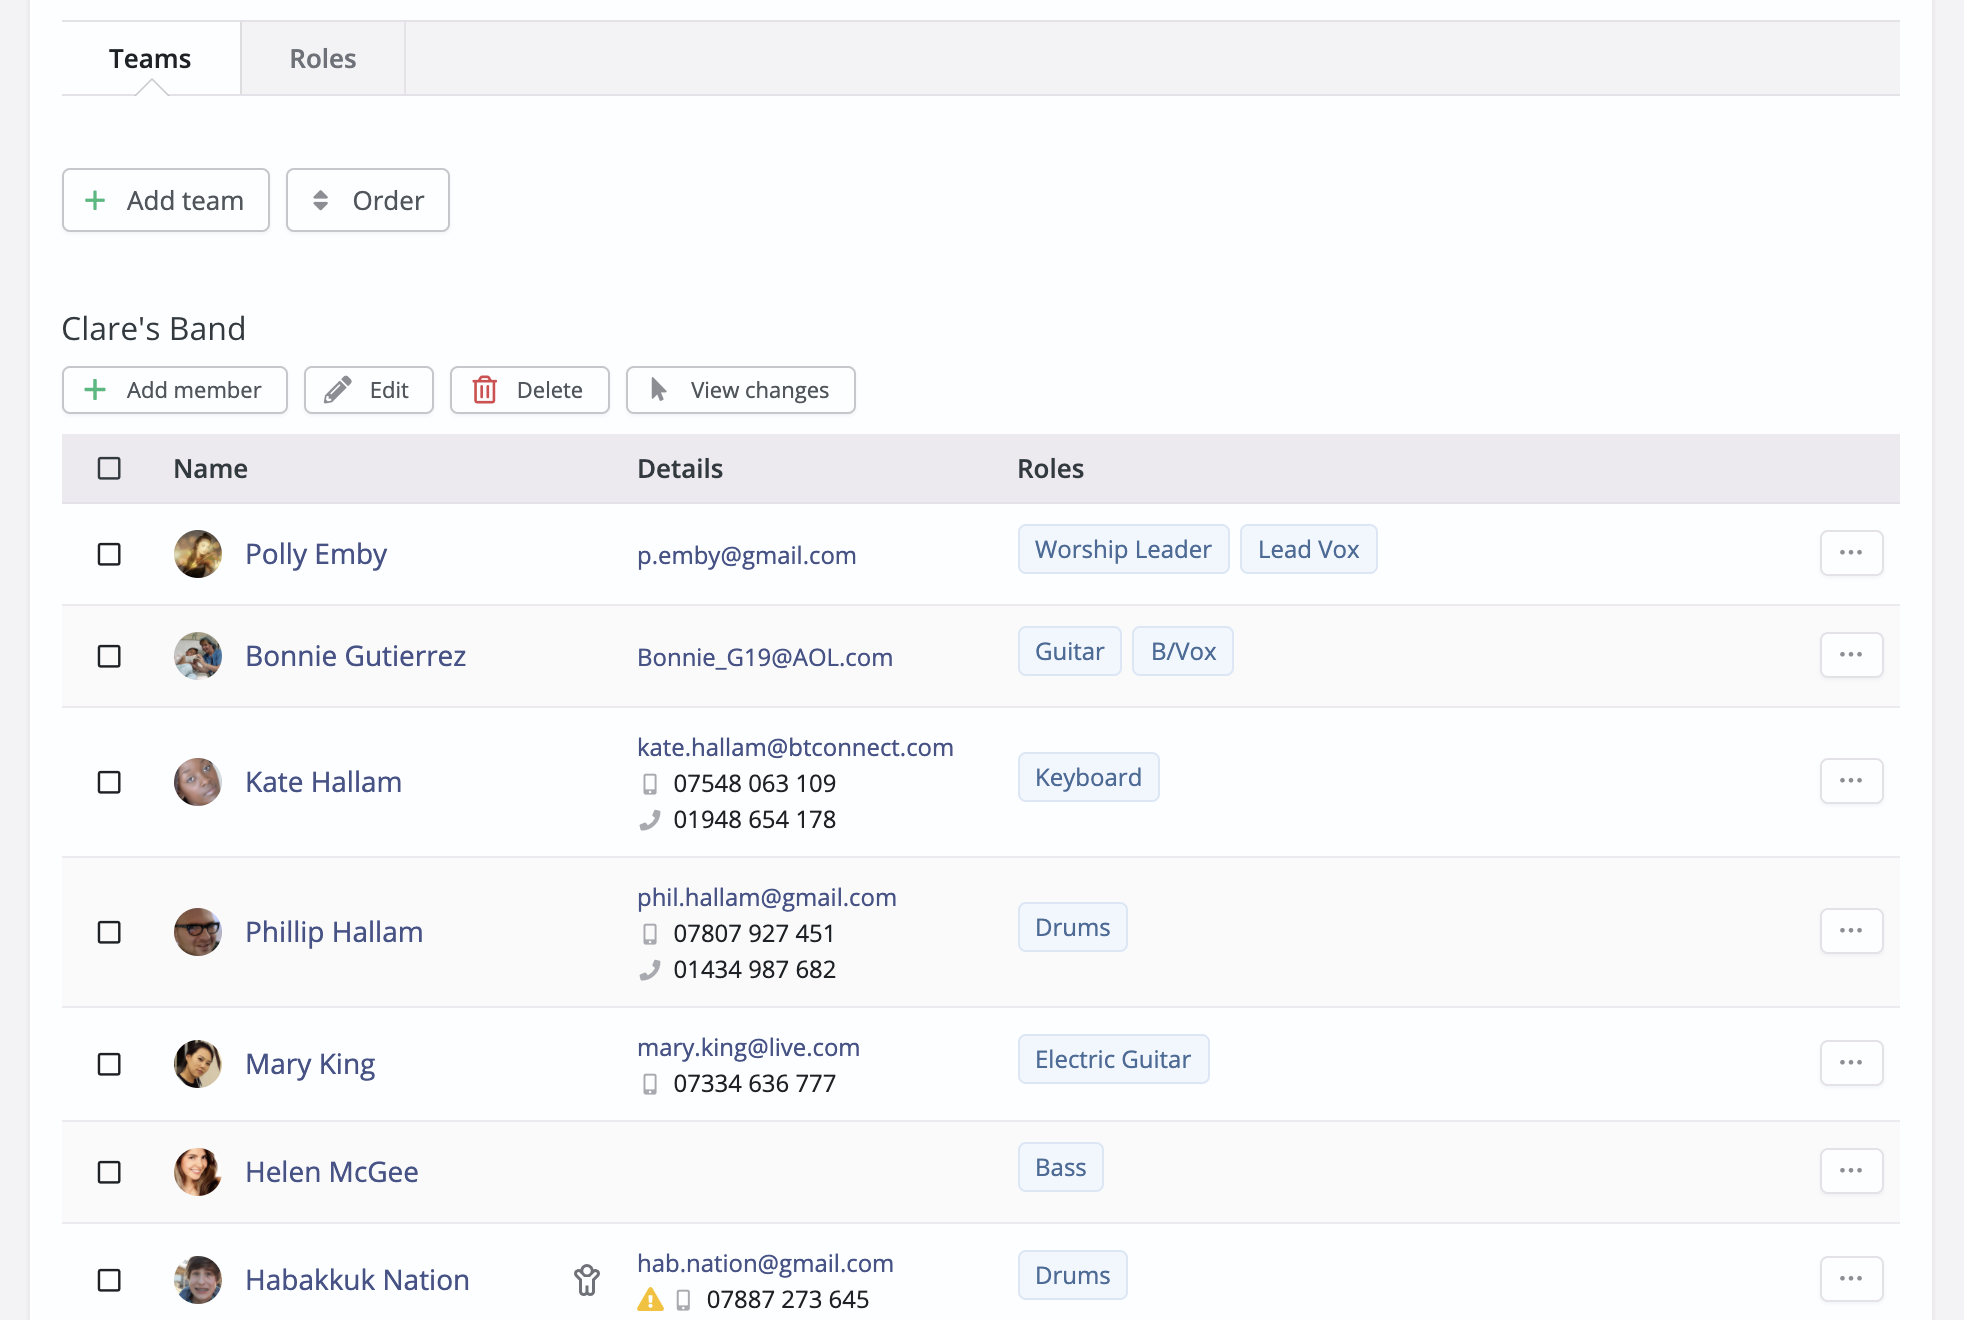Open the ellipsis actions menu for Bonnie Gutierrez
Screen dimensions: 1964x1320
coord(1851,655)
